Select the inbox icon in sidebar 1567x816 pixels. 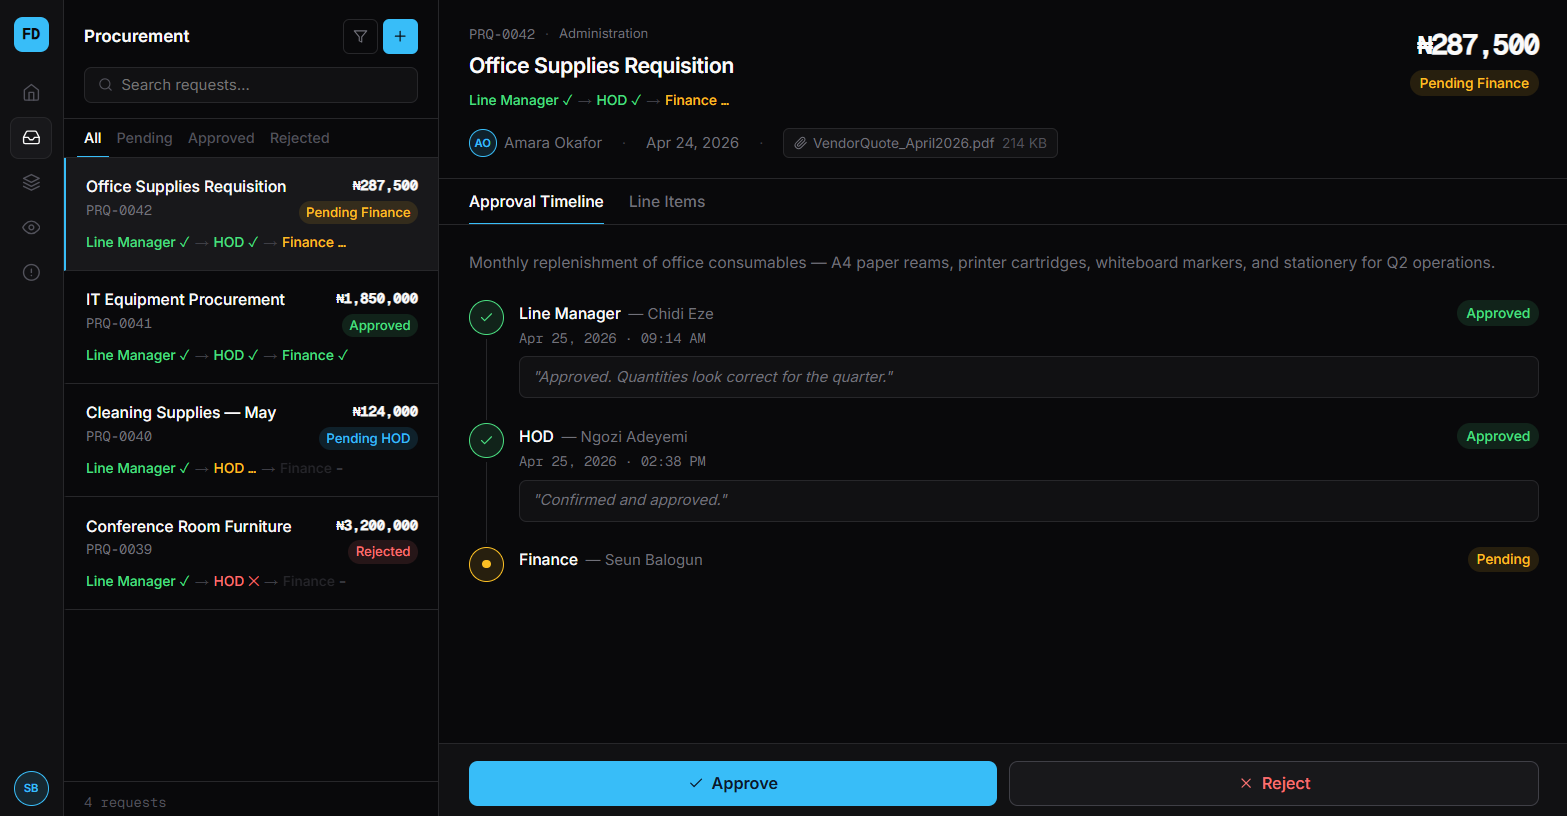pos(31,137)
